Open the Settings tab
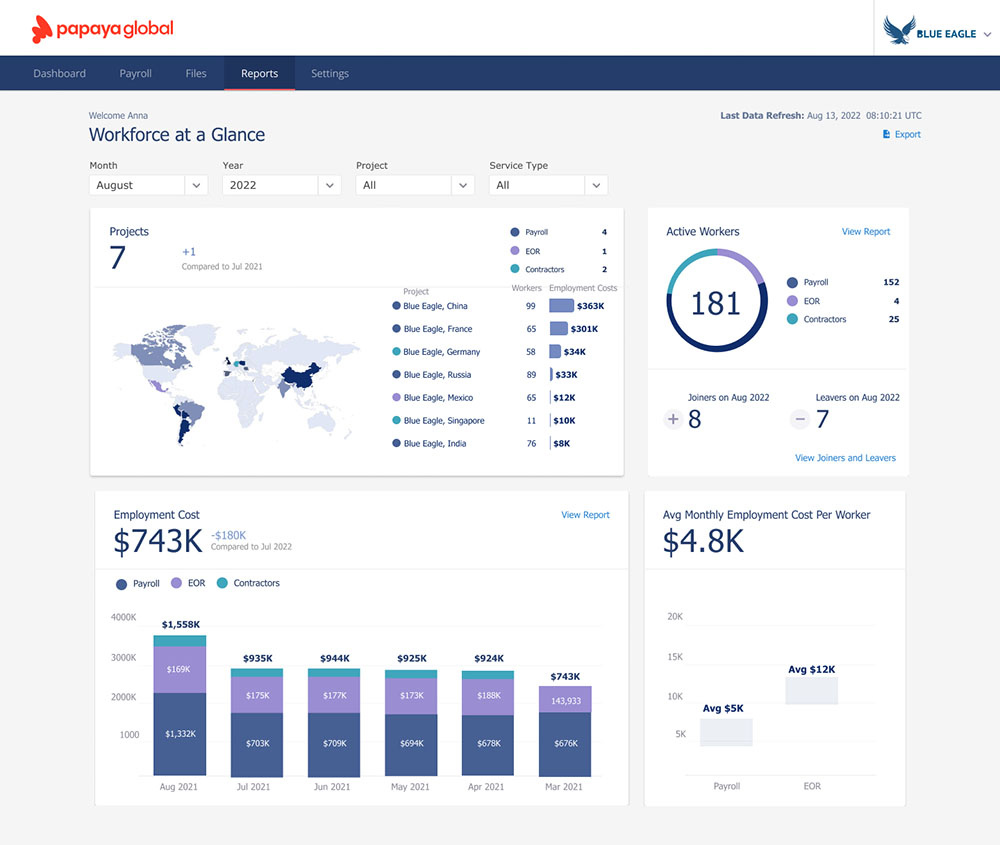Viewport: 1000px width, 845px height. point(329,72)
